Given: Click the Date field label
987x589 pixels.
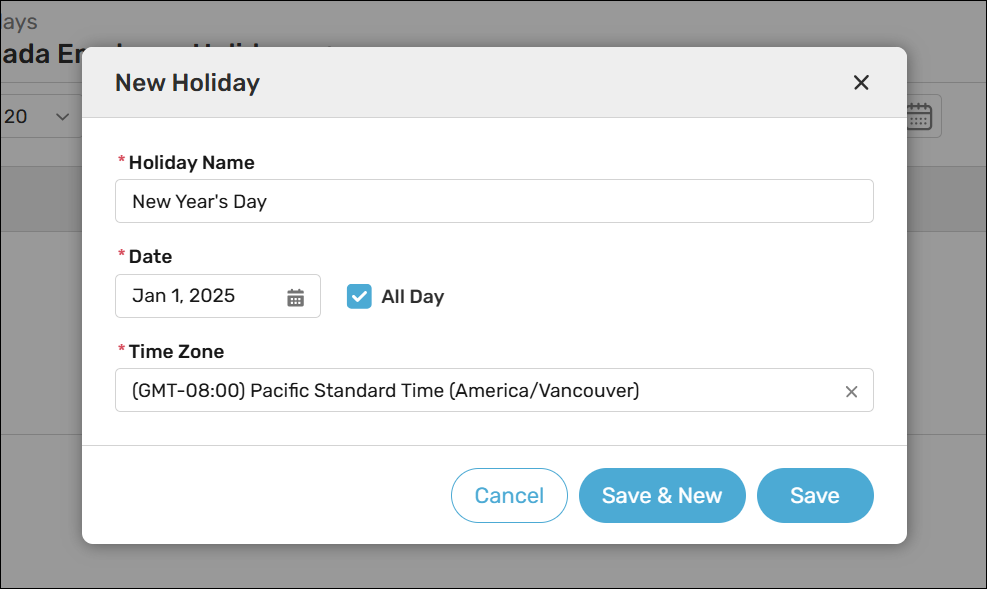Looking at the screenshot, I should (x=150, y=257).
